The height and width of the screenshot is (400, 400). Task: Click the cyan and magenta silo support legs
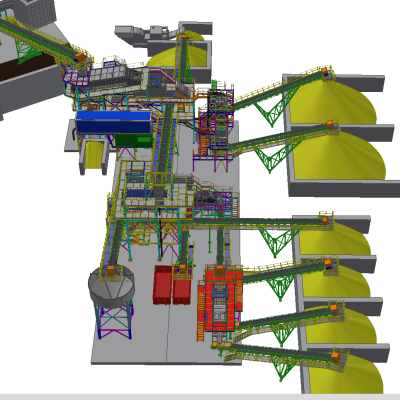pos(115,321)
